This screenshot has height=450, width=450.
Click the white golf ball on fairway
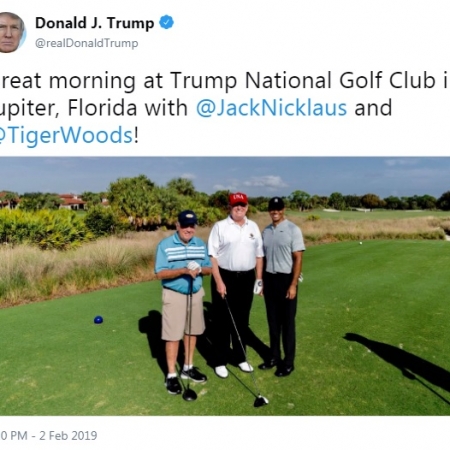click(x=361, y=243)
